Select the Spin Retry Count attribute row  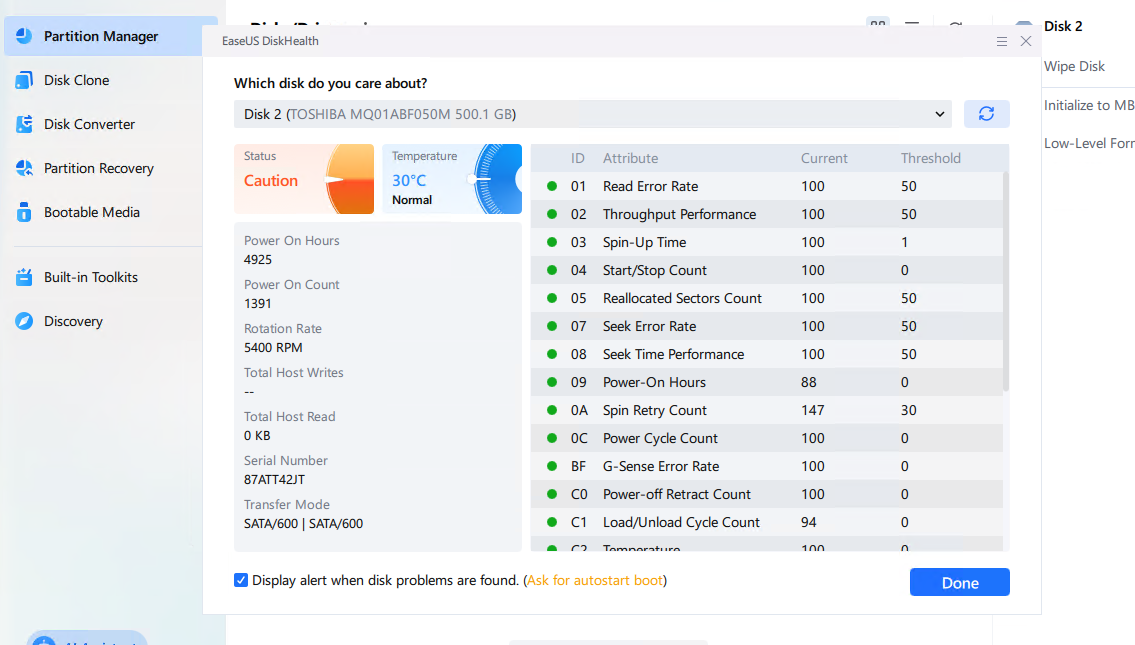[x=655, y=410]
